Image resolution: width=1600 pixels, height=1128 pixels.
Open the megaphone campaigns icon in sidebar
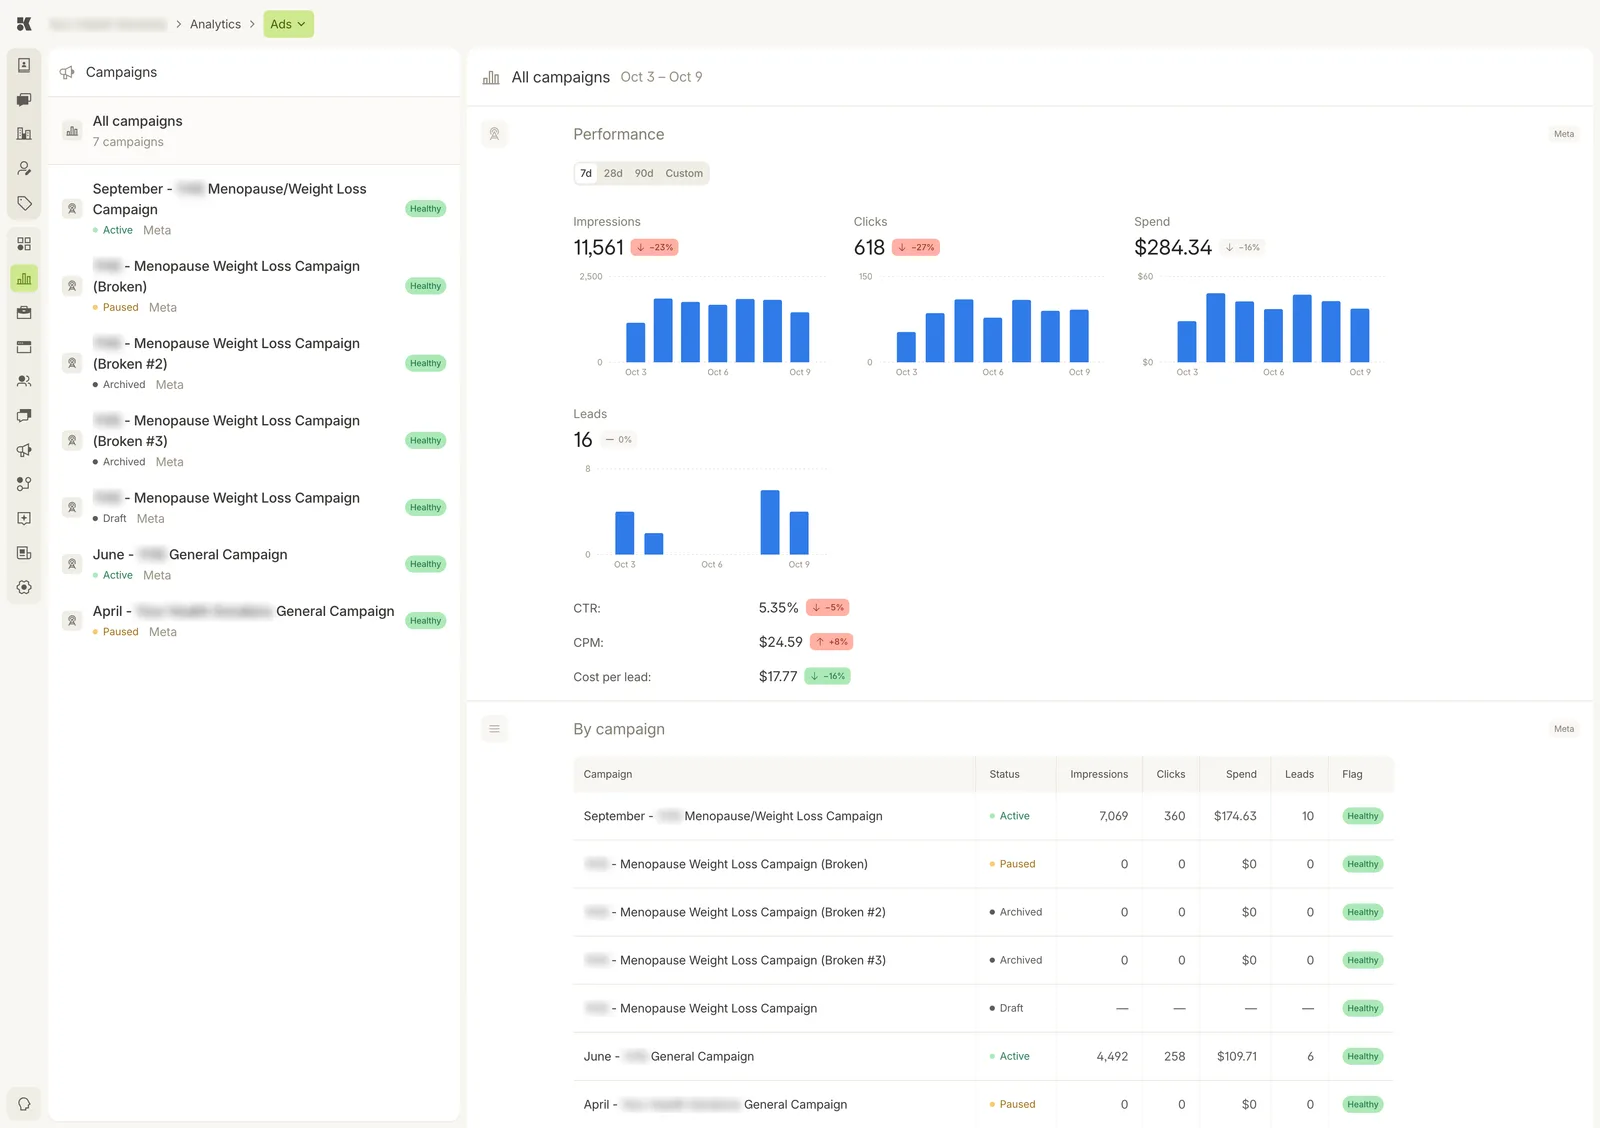(24, 450)
